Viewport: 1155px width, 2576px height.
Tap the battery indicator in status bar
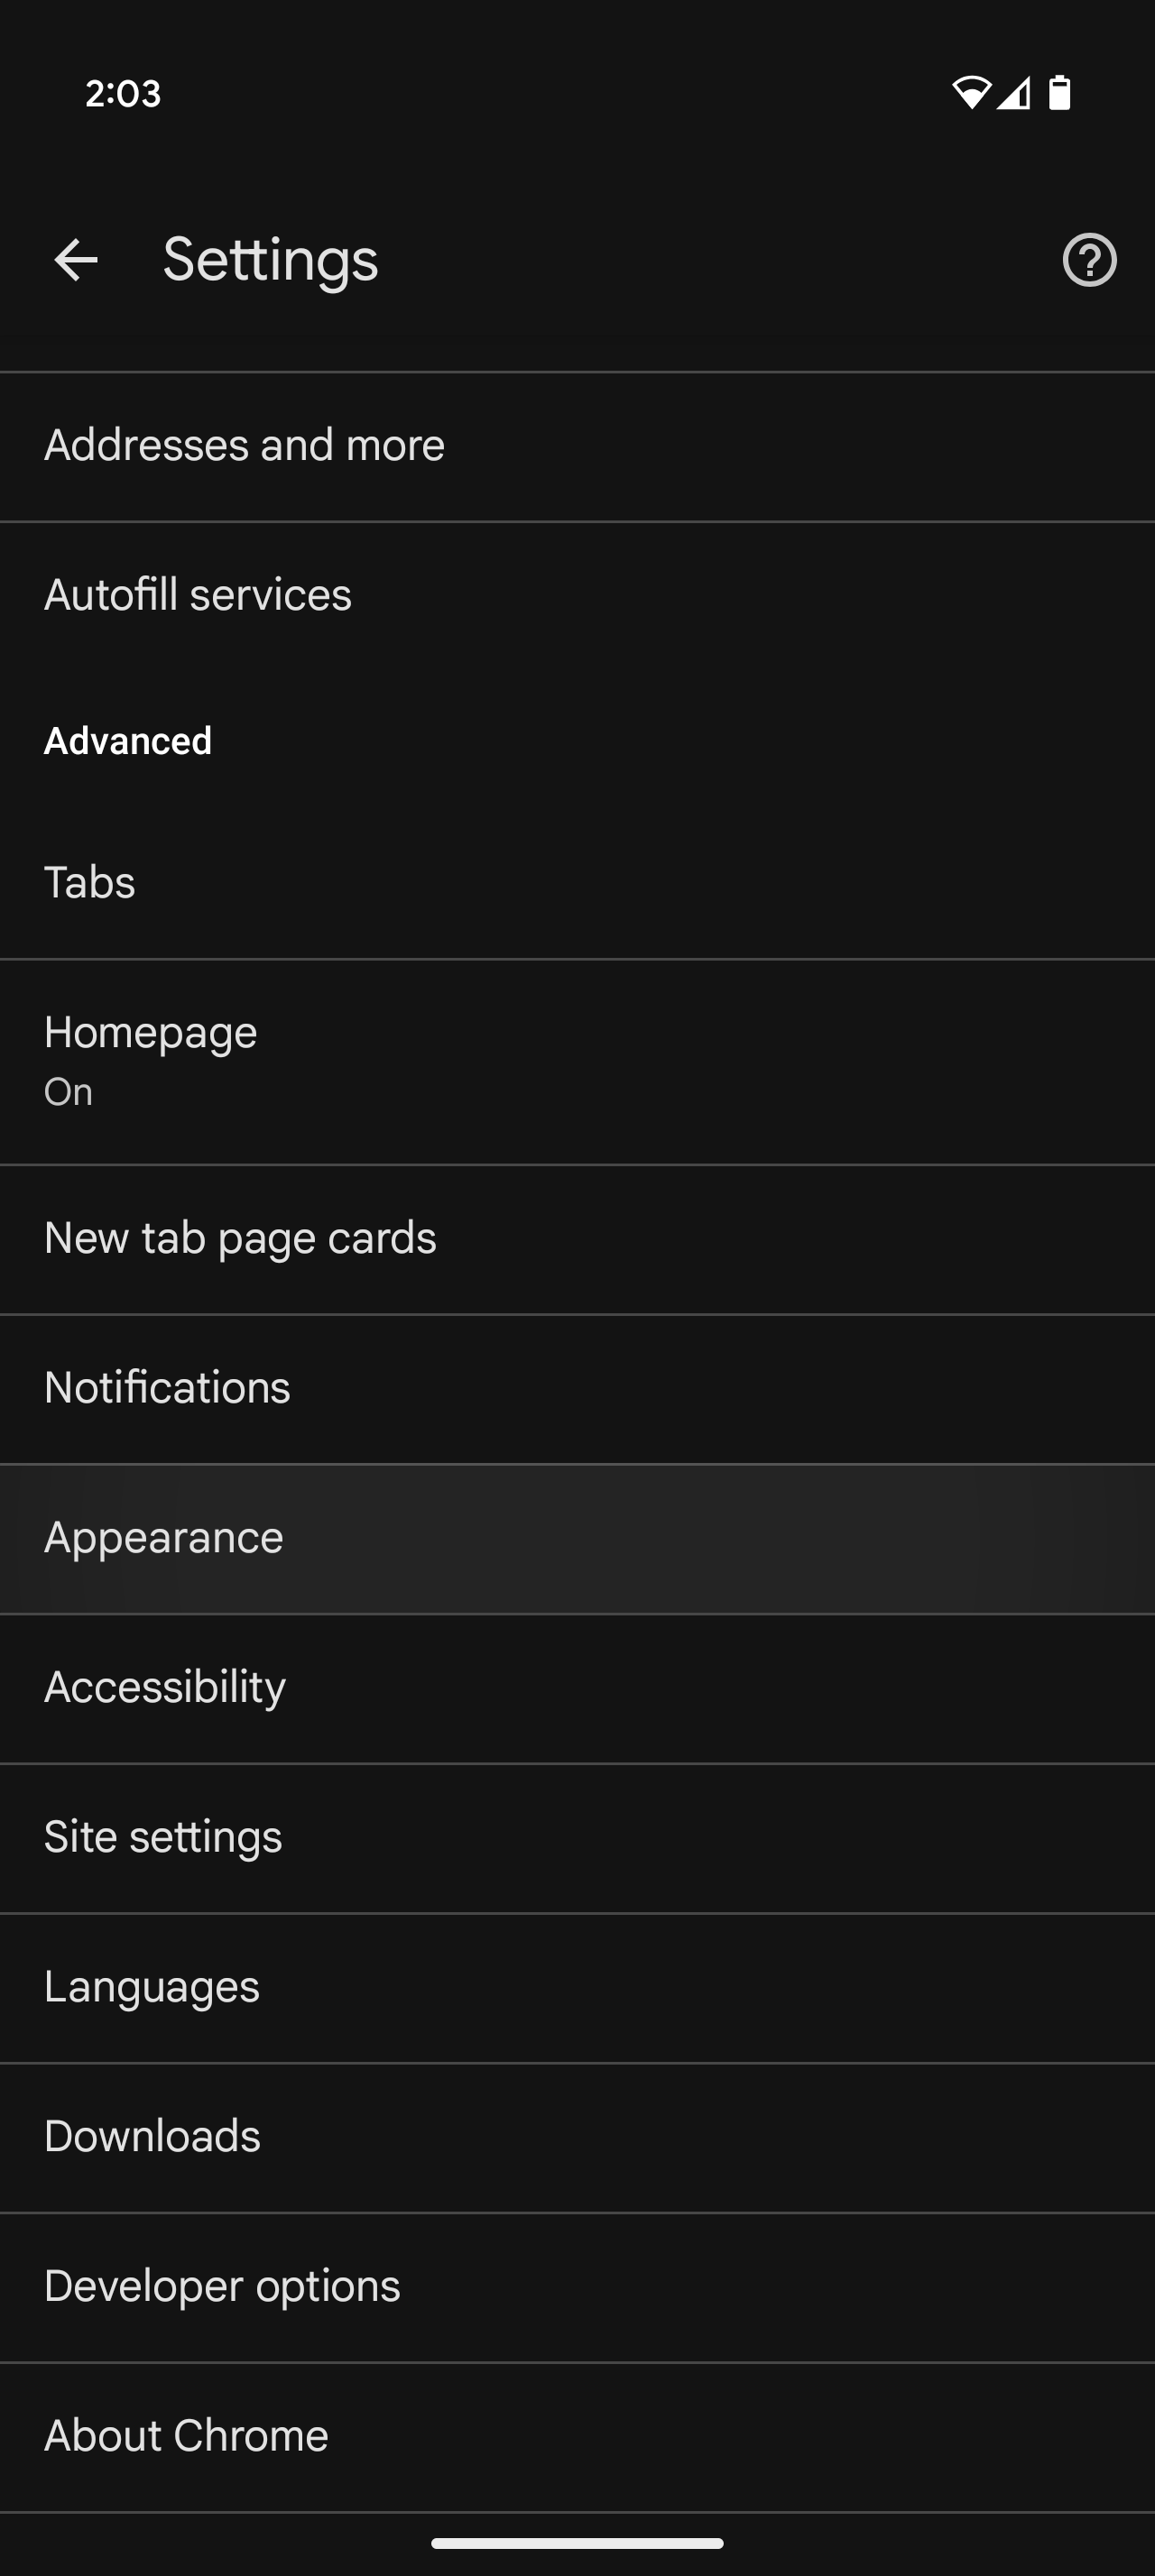click(x=1059, y=93)
